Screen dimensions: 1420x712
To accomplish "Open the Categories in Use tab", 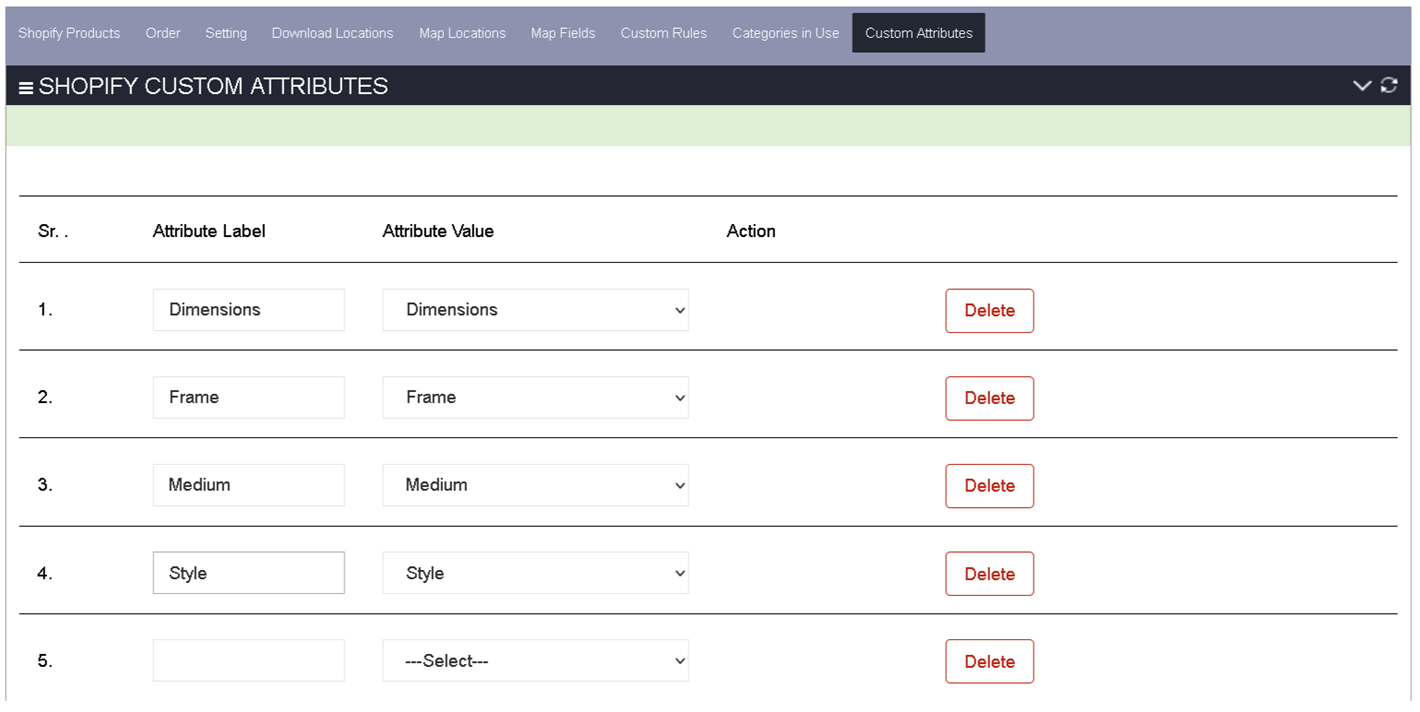I will pos(786,33).
